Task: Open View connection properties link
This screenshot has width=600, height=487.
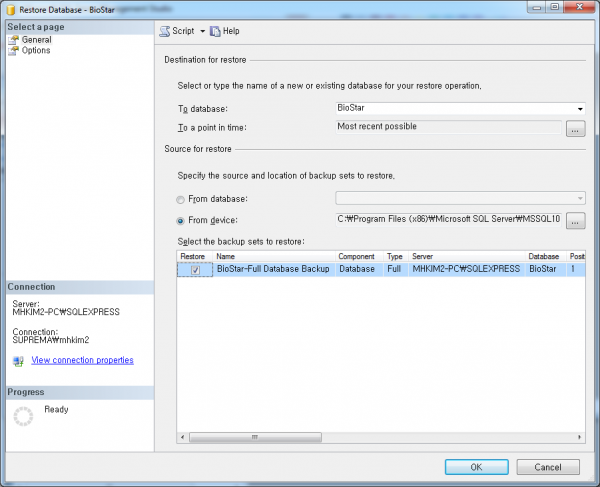Action: click(82, 360)
